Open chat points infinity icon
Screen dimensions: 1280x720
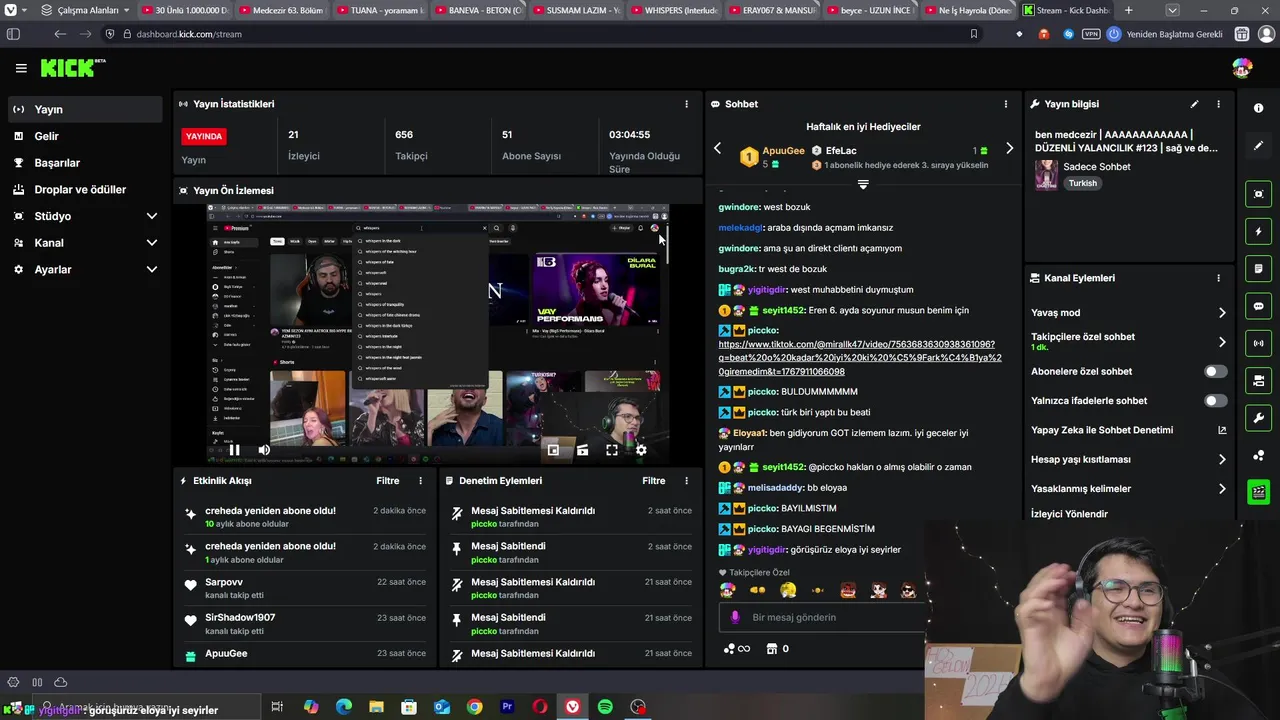(737, 649)
